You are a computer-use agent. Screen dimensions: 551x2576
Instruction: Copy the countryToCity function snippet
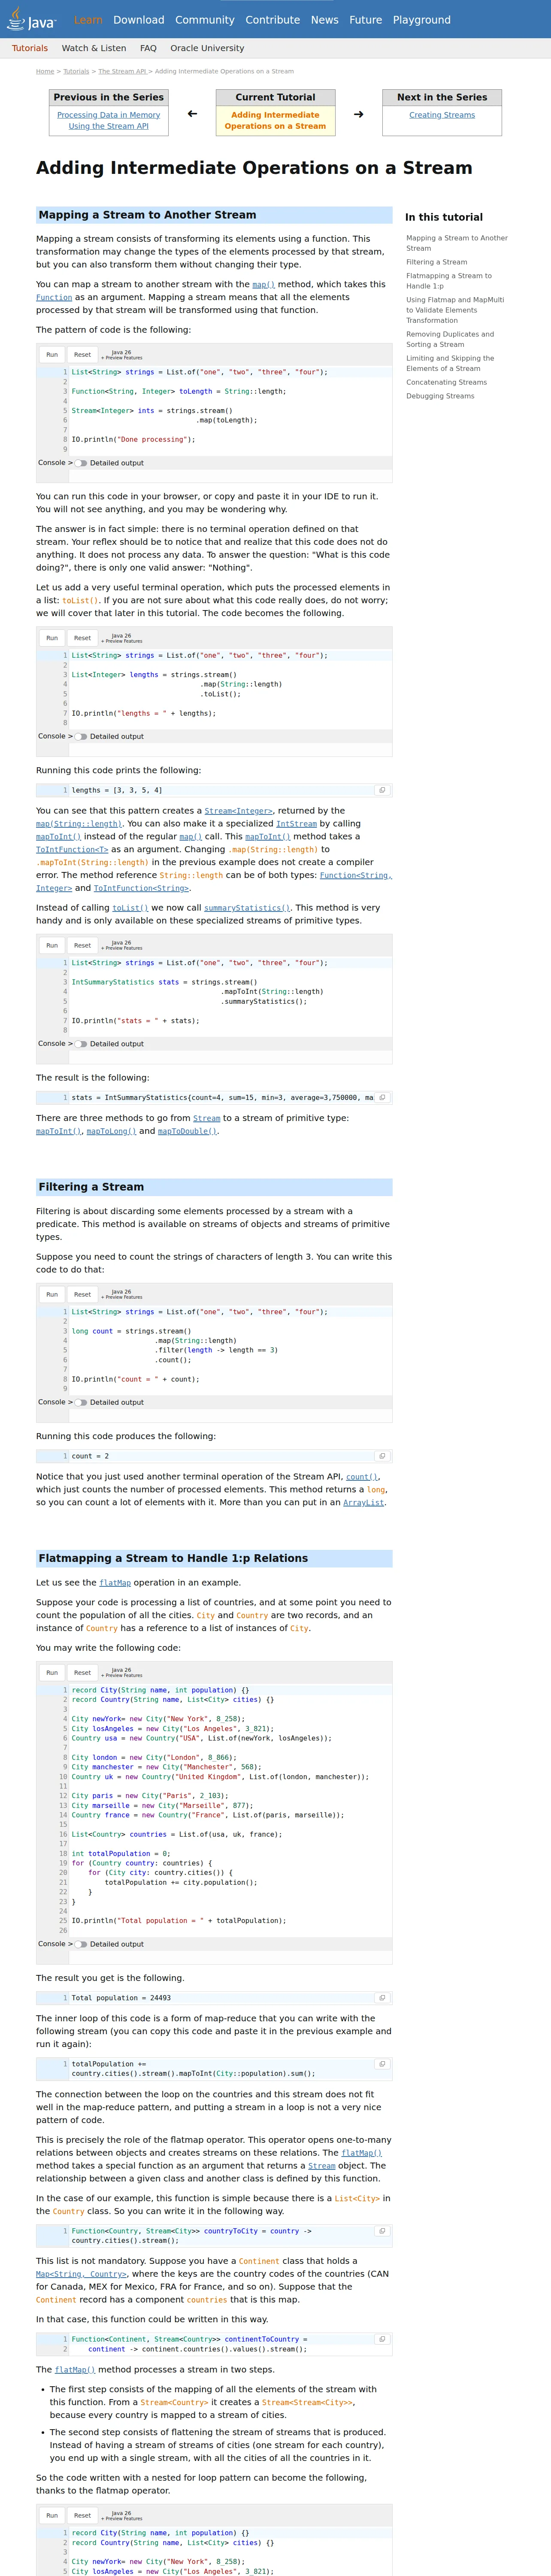click(x=381, y=2231)
